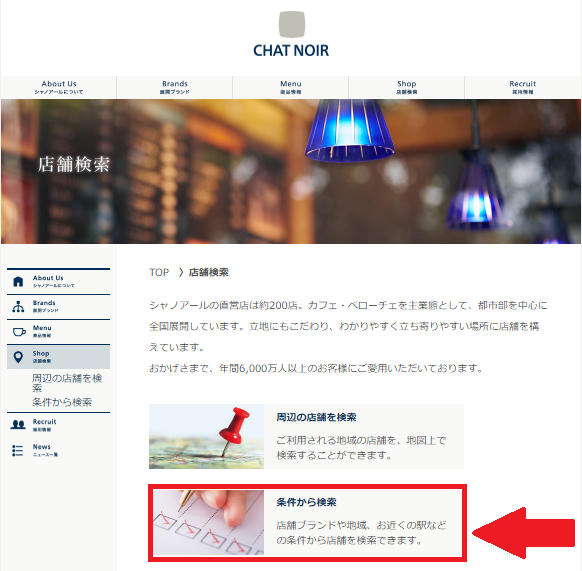Image resolution: width=582 pixels, height=571 pixels.
Task: Click the Brands hierarchy icon in sidebar
Action: [x=18, y=306]
